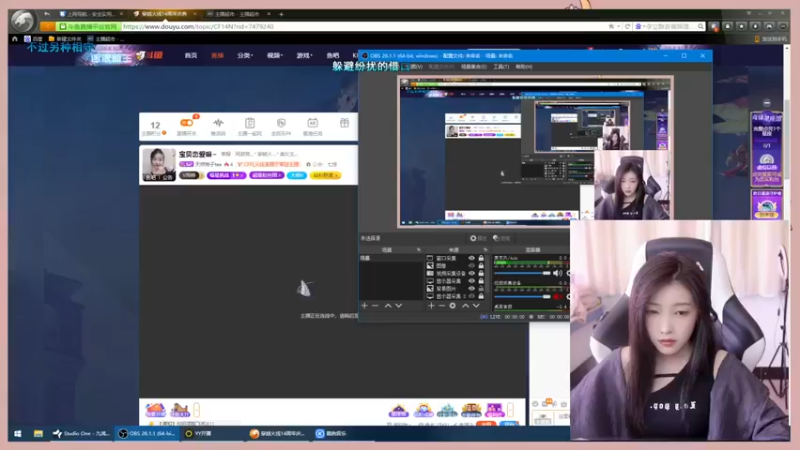Toggle visibility of 显示器采集 source
The height and width of the screenshot is (450, 800).
coord(471,281)
